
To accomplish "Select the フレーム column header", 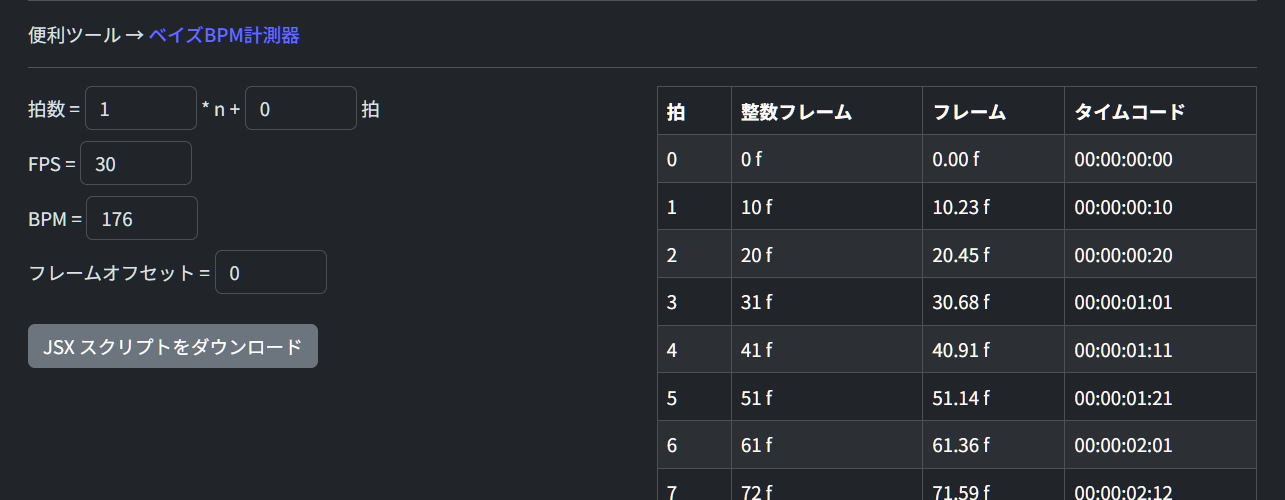I will (x=969, y=112).
